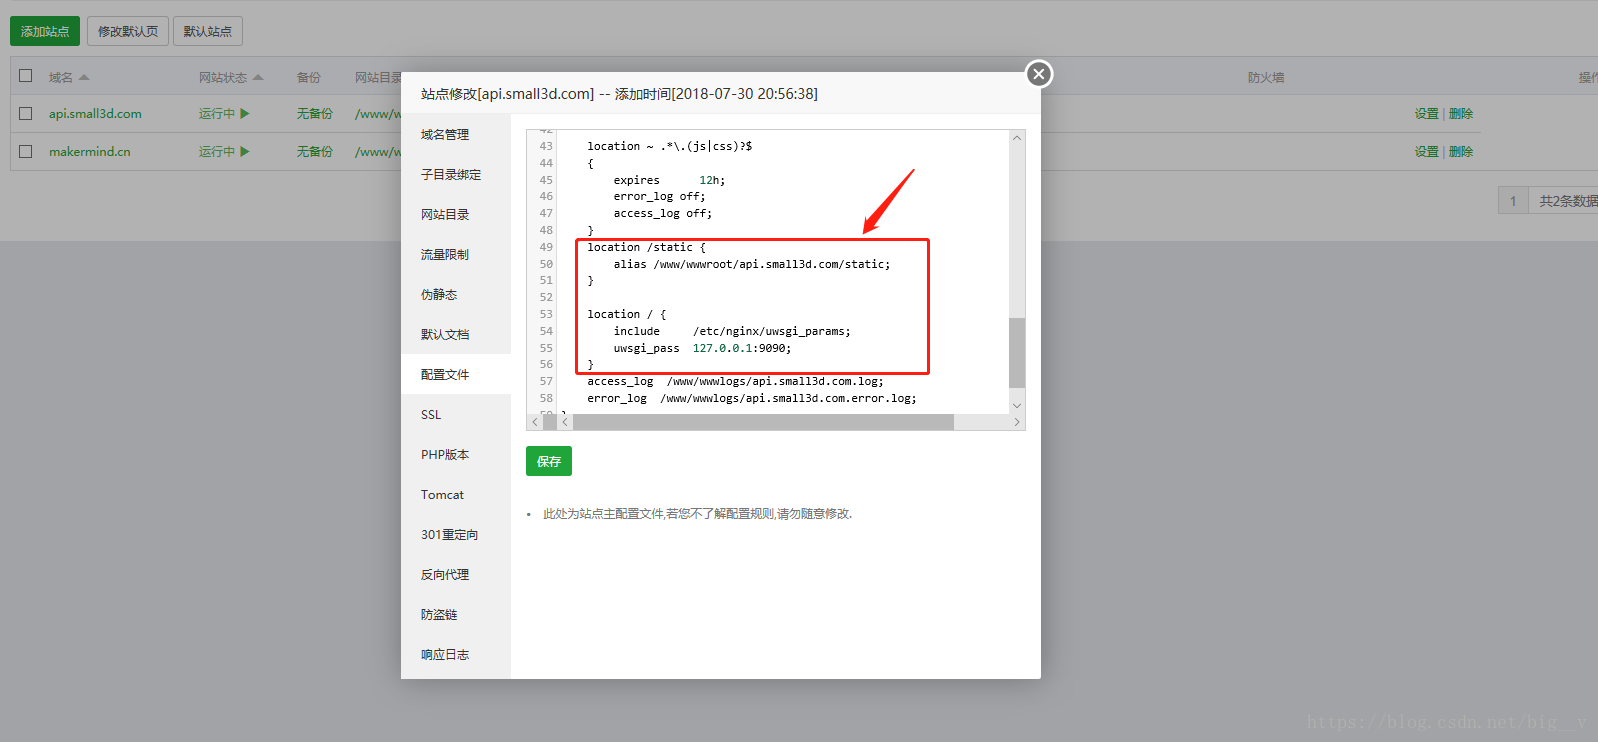Click 删除 for api.small3d.com row

pyautogui.click(x=1461, y=114)
